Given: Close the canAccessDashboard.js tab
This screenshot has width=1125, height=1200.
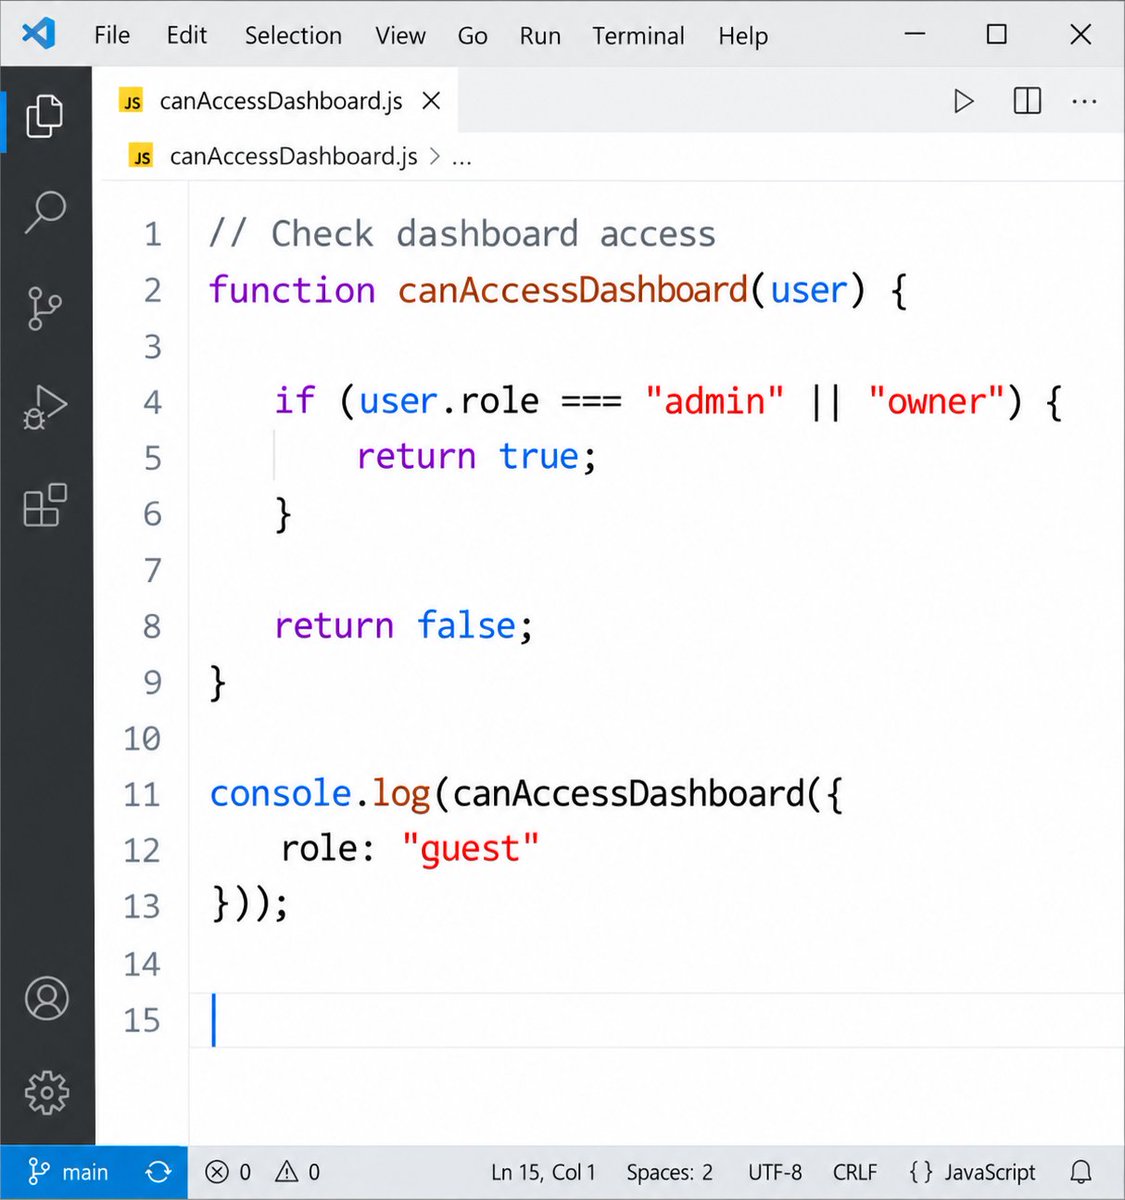Looking at the screenshot, I should click(x=431, y=101).
